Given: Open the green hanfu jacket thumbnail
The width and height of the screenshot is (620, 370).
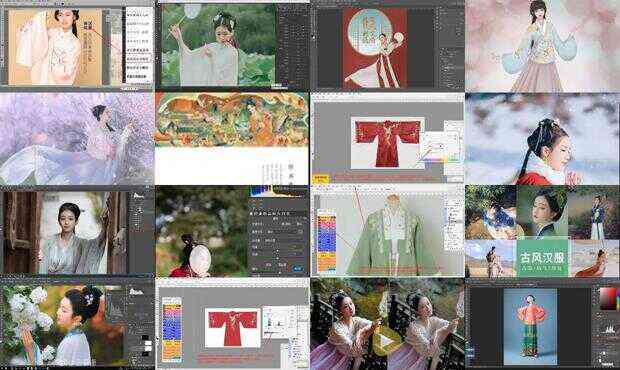Looking at the screenshot, I should pyautogui.click(x=388, y=231).
